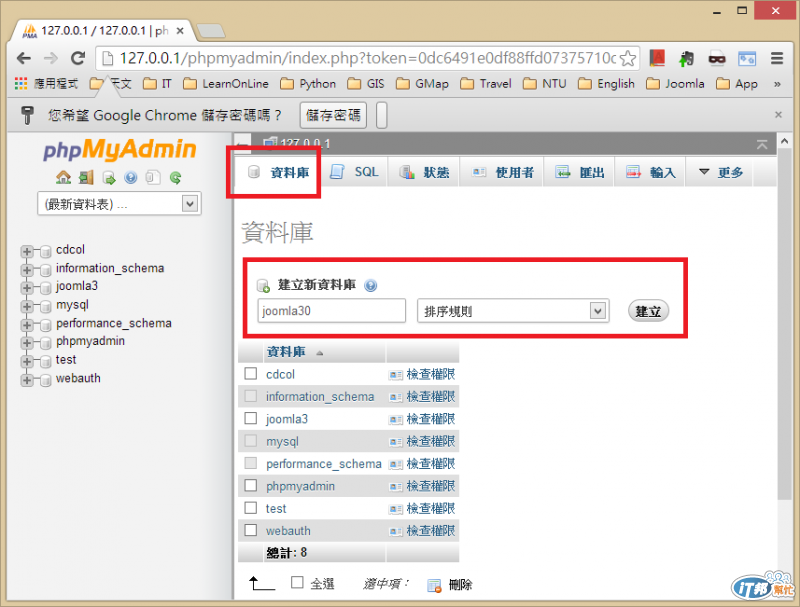Switch to the SQL tab
The height and width of the screenshot is (607, 800).
(x=354, y=172)
